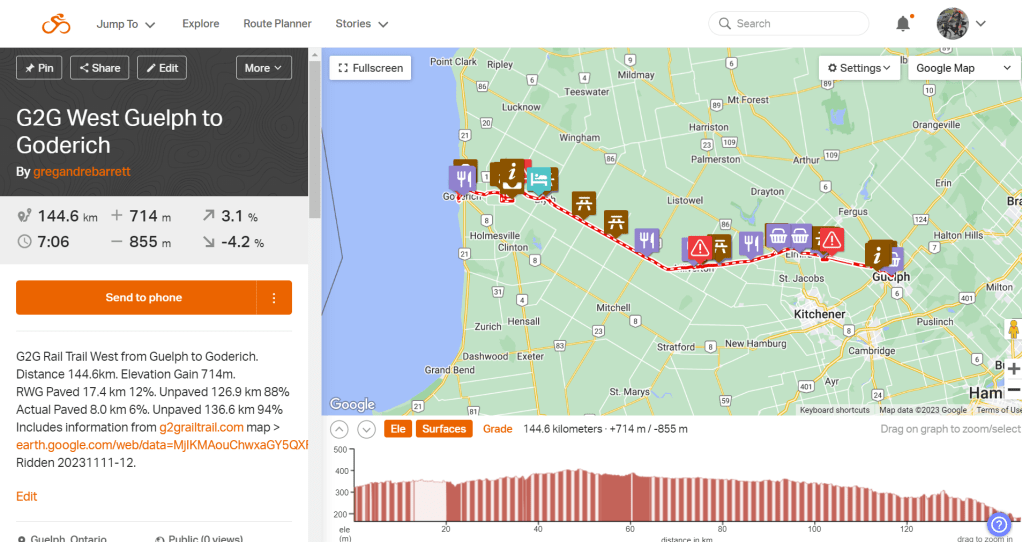Click the Share button
Viewport: 1022px width, 542px height.
[x=98, y=68]
